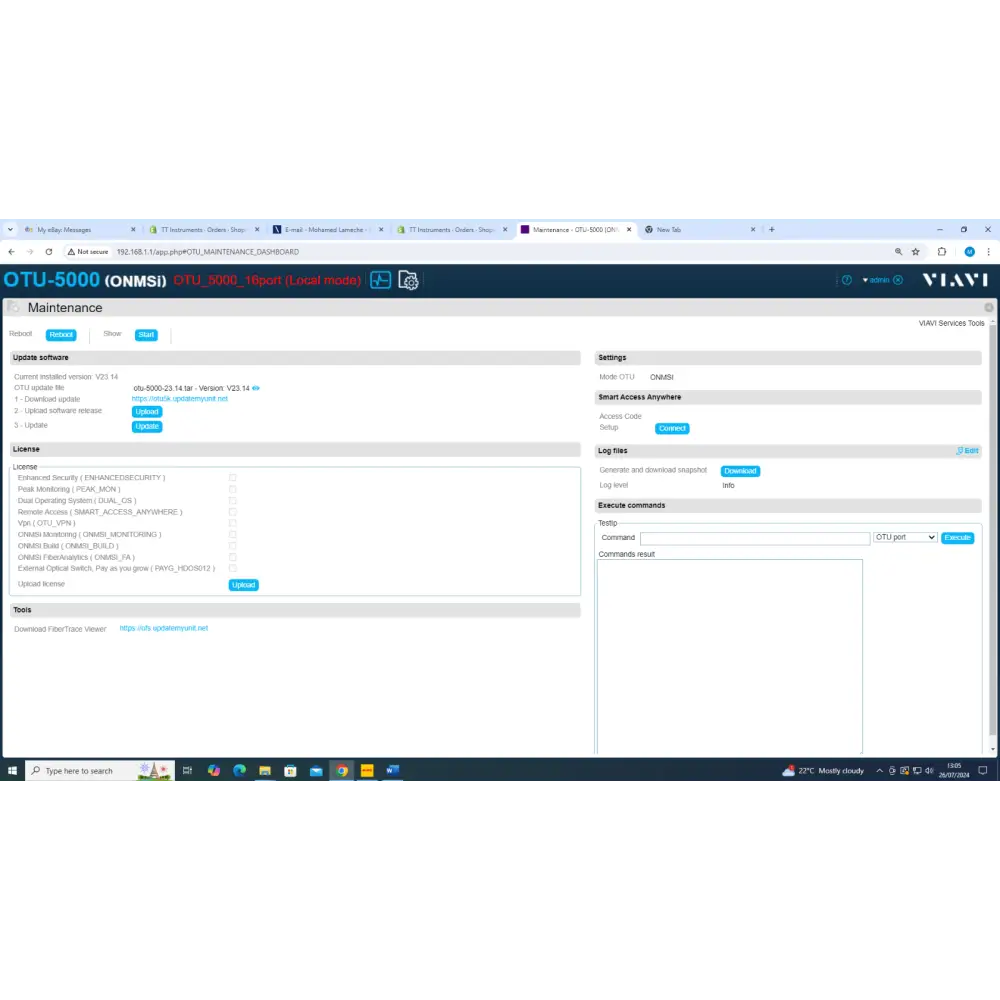This screenshot has height=1000, width=1000.
Task: Click the Update button
Action: click(x=147, y=427)
